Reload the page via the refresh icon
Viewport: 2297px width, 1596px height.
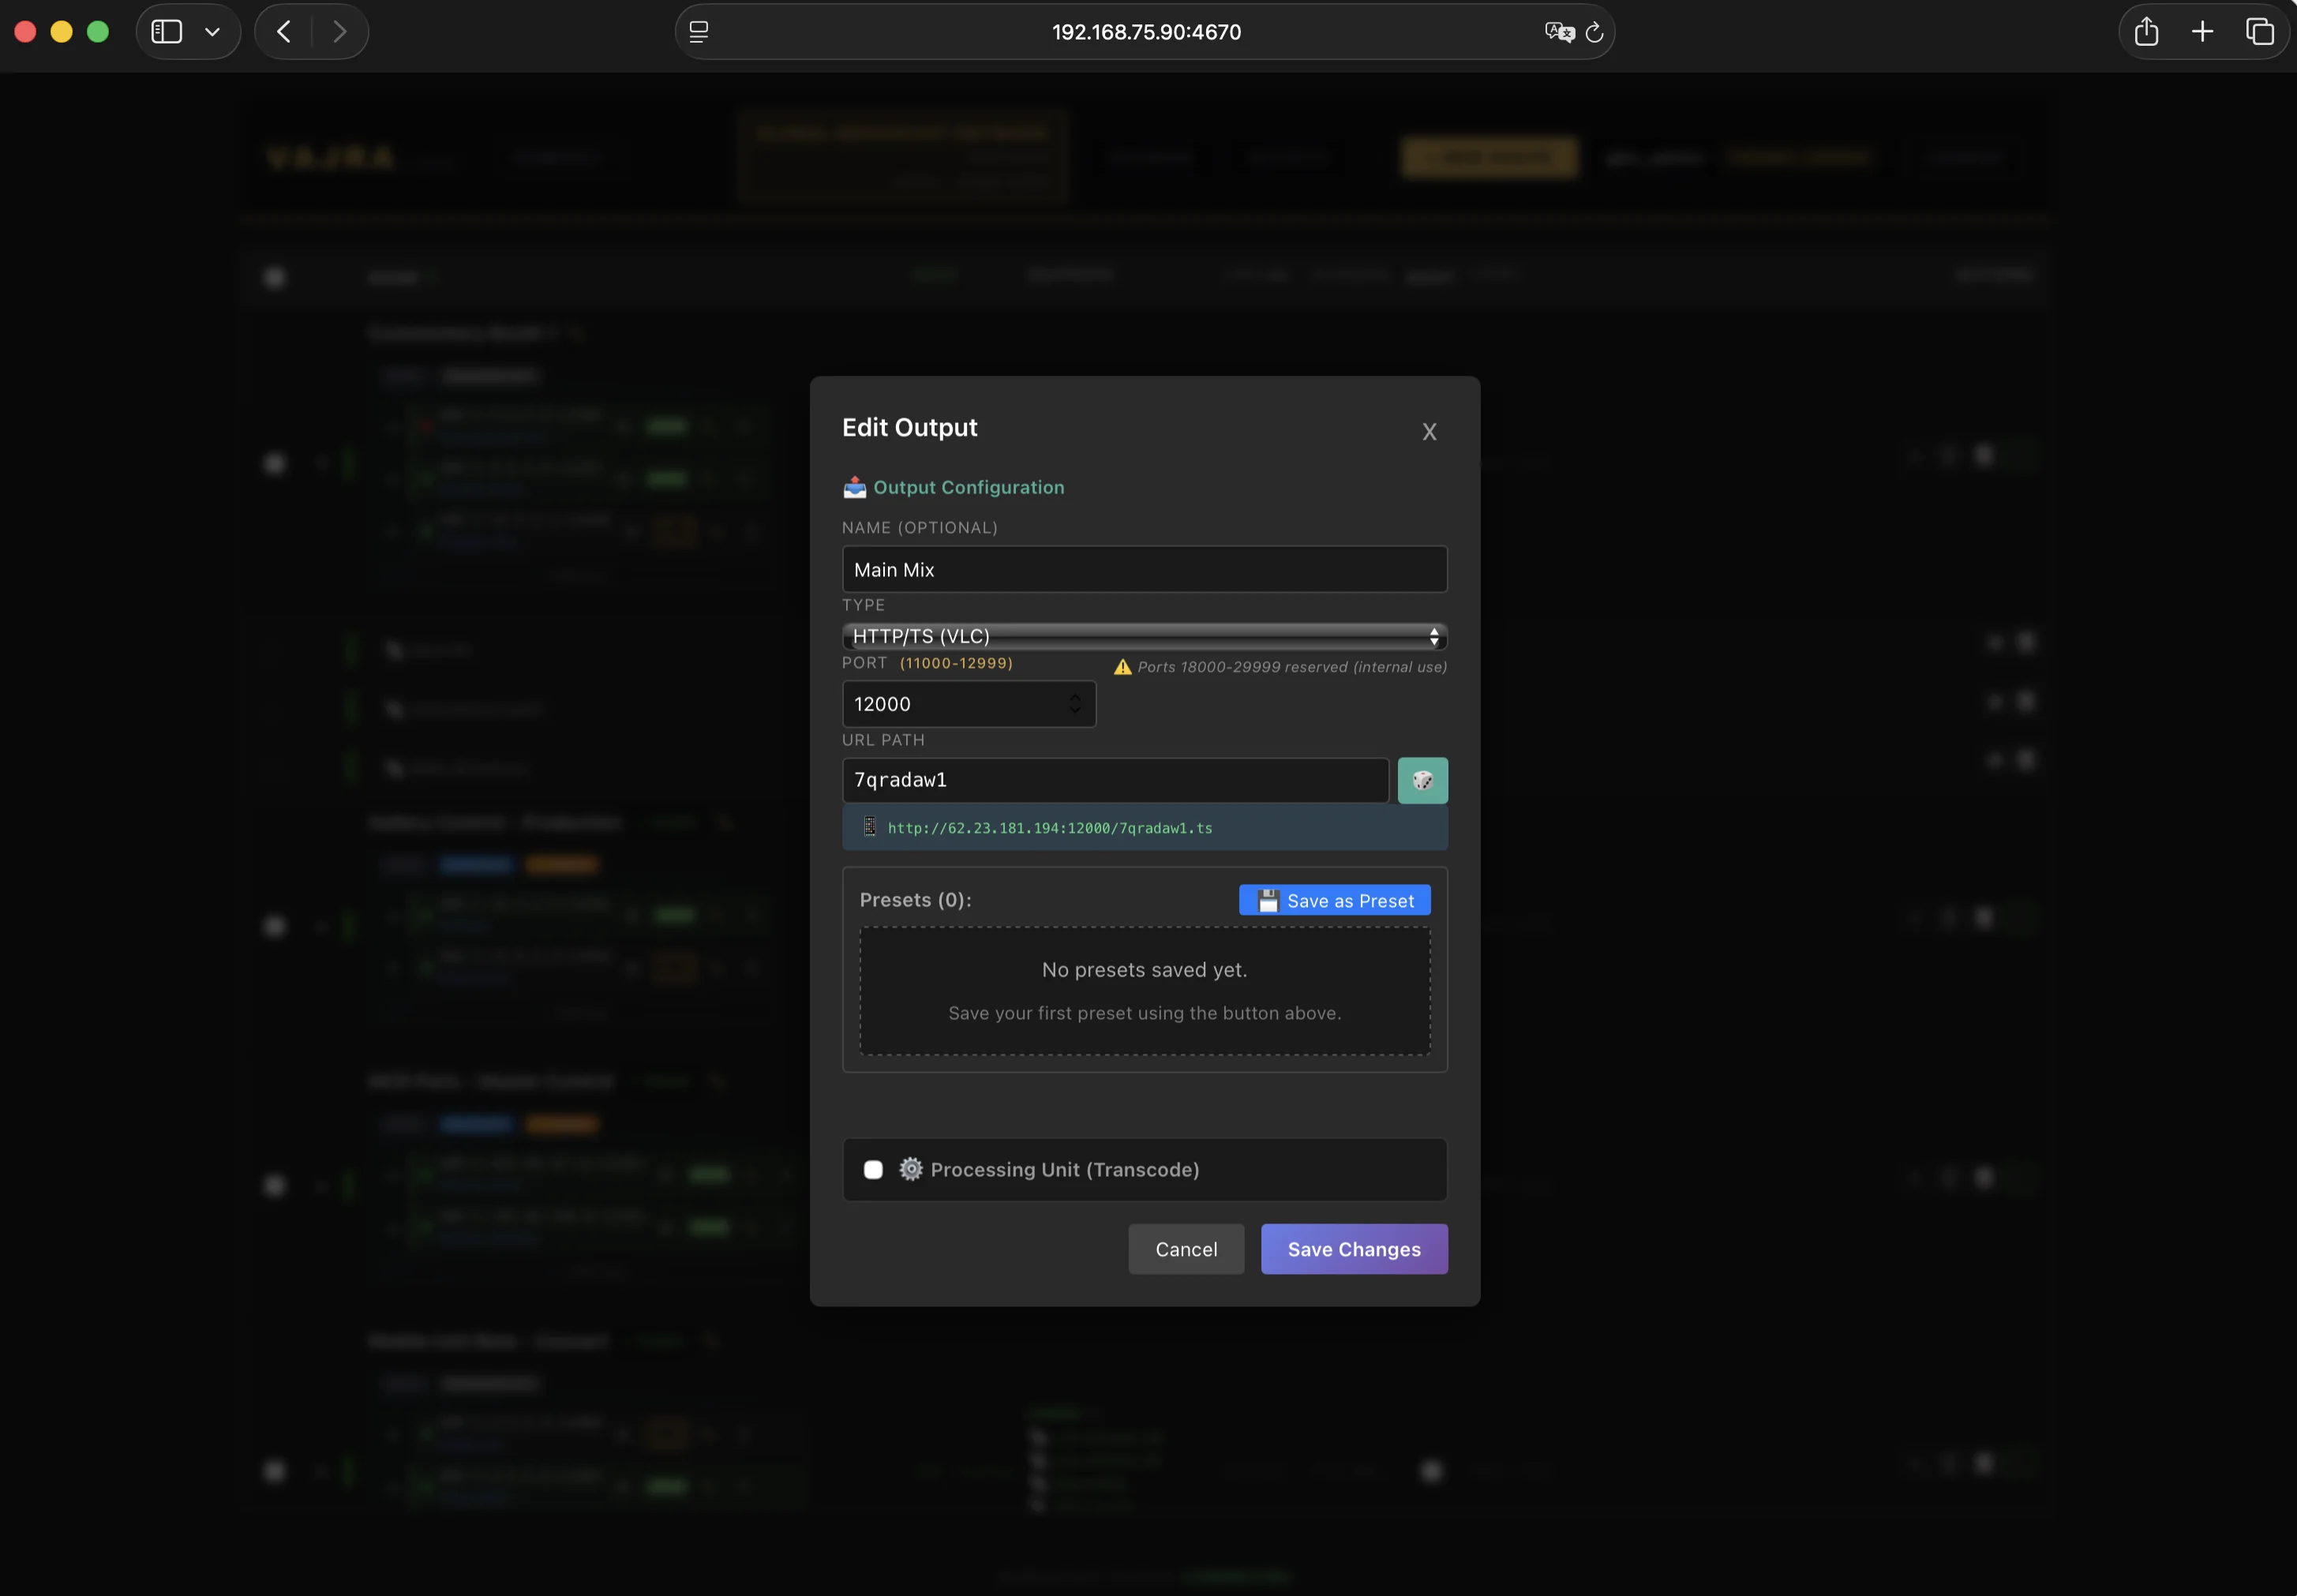pyautogui.click(x=1592, y=31)
